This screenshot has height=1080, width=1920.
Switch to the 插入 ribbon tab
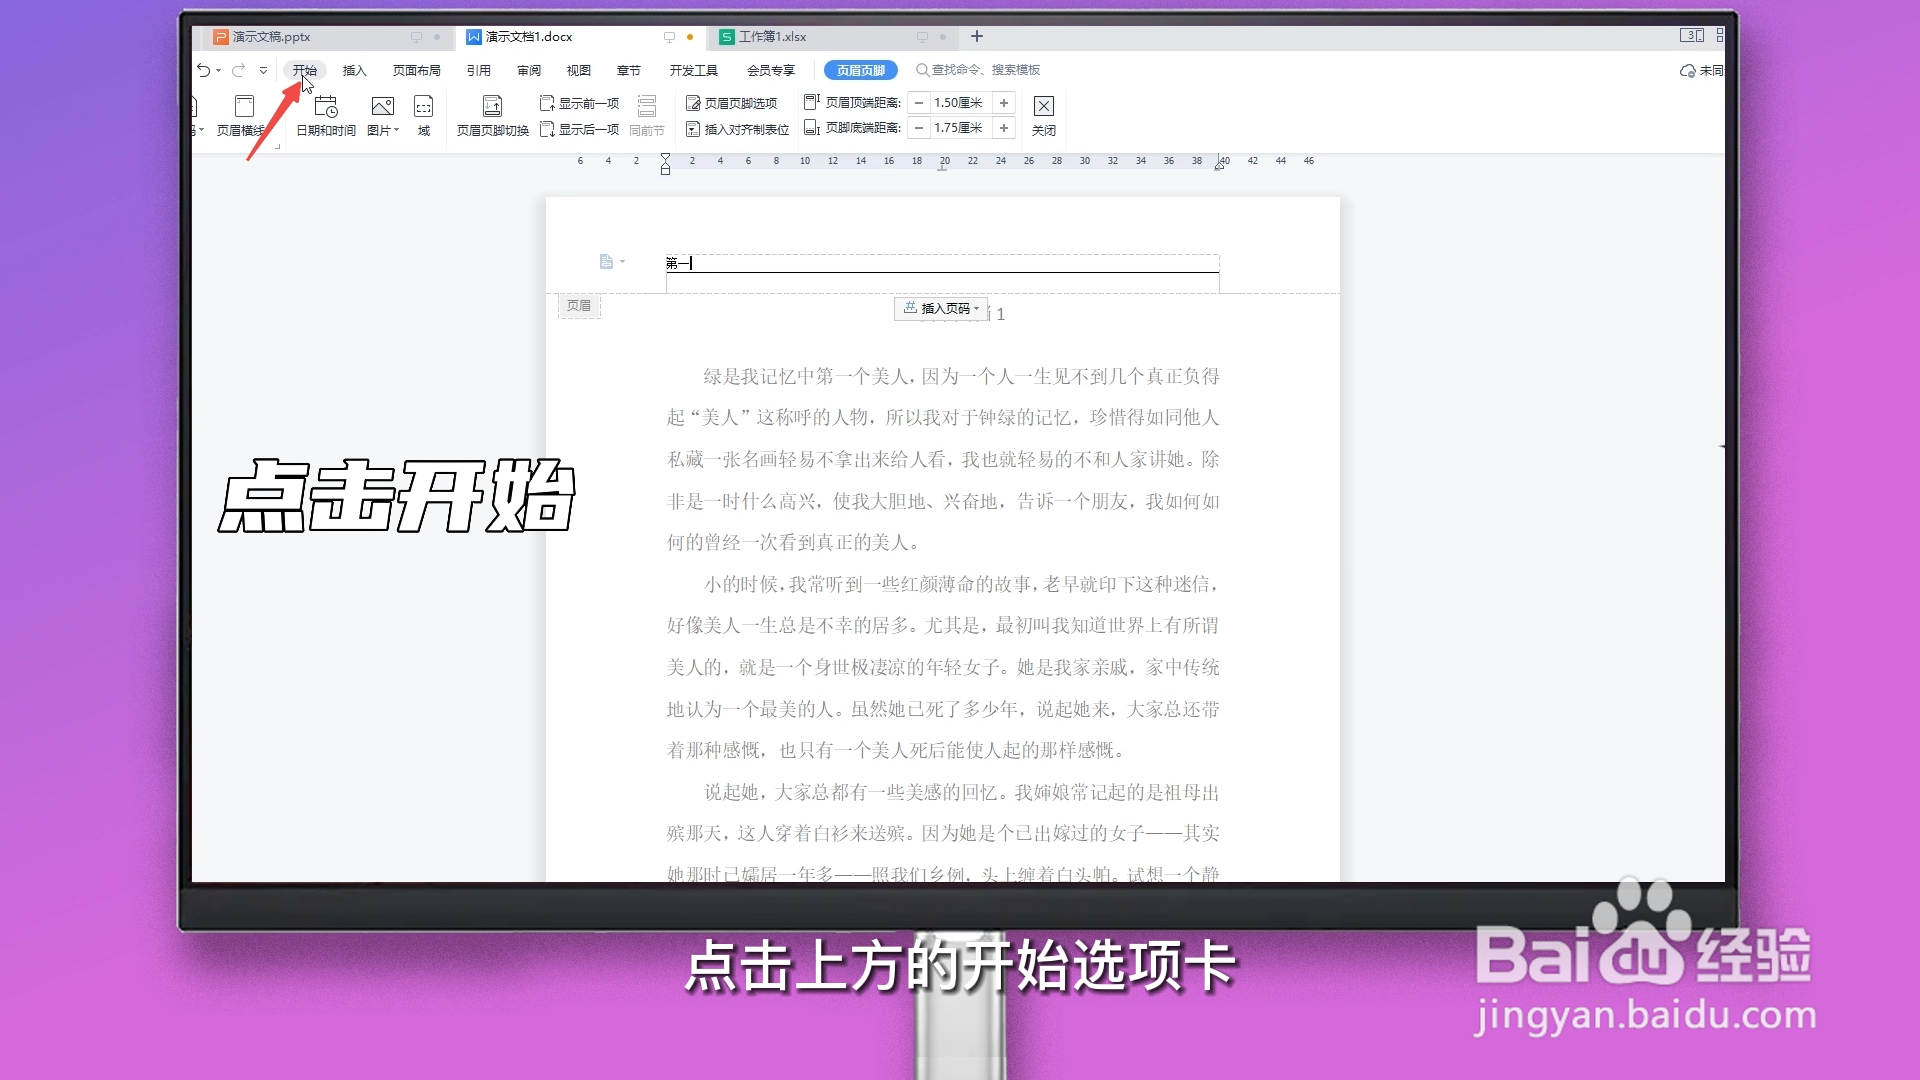coord(356,70)
